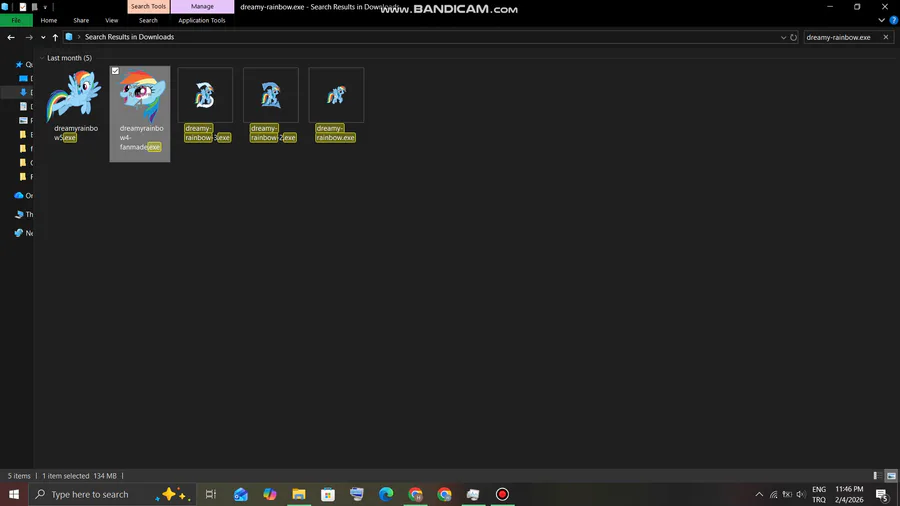900x506 pixels.
Task: Open the Windows Start menu
Action: [x=14, y=494]
